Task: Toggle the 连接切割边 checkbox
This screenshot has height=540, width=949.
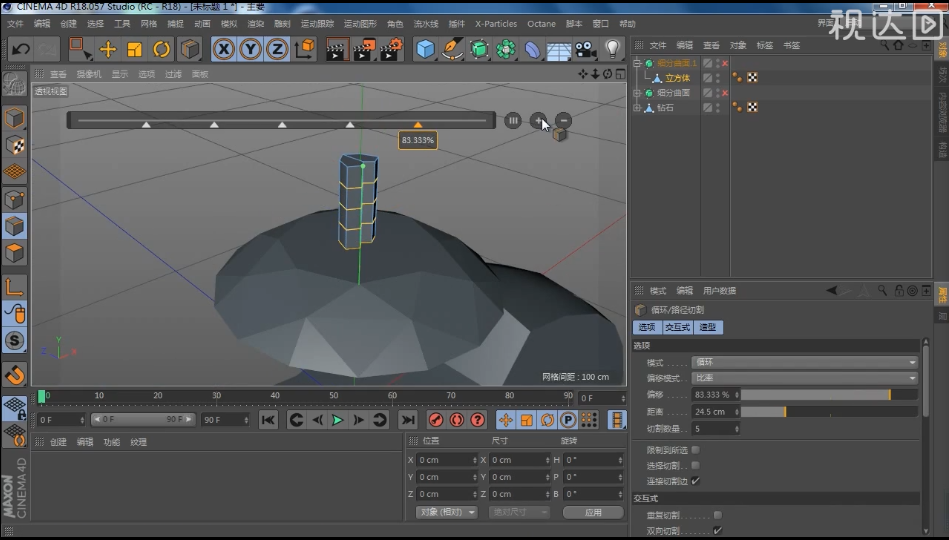Action: click(x=695, y=481)
